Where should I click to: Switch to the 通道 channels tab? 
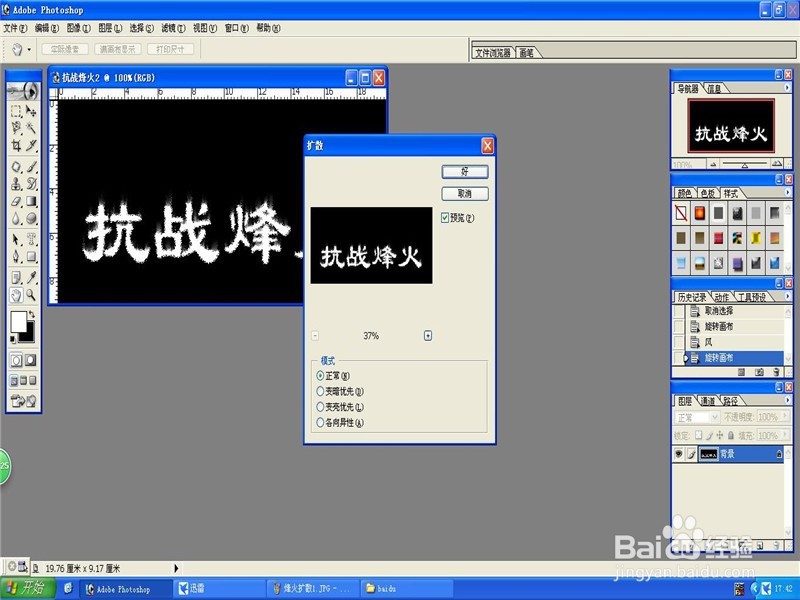click(709, 401)
